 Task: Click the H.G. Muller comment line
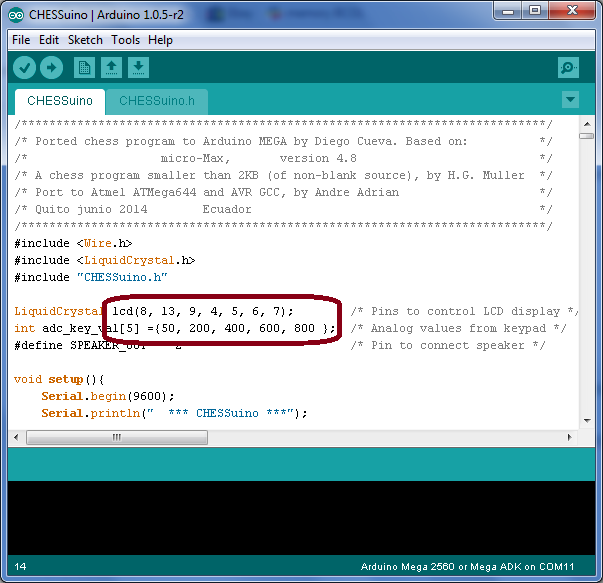point(284,175)
